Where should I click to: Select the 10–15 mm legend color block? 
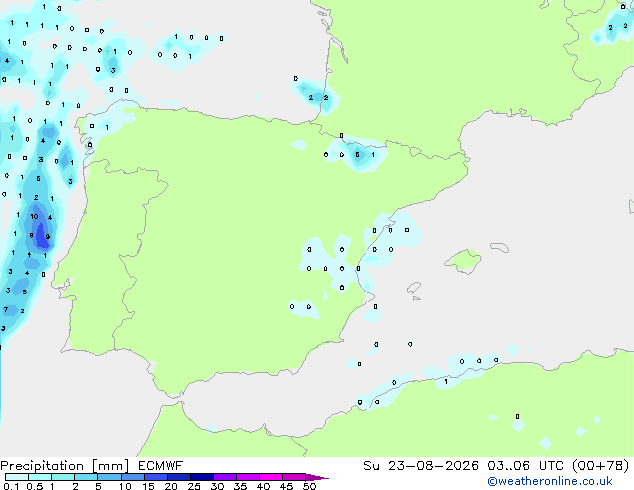pos(132,477)
